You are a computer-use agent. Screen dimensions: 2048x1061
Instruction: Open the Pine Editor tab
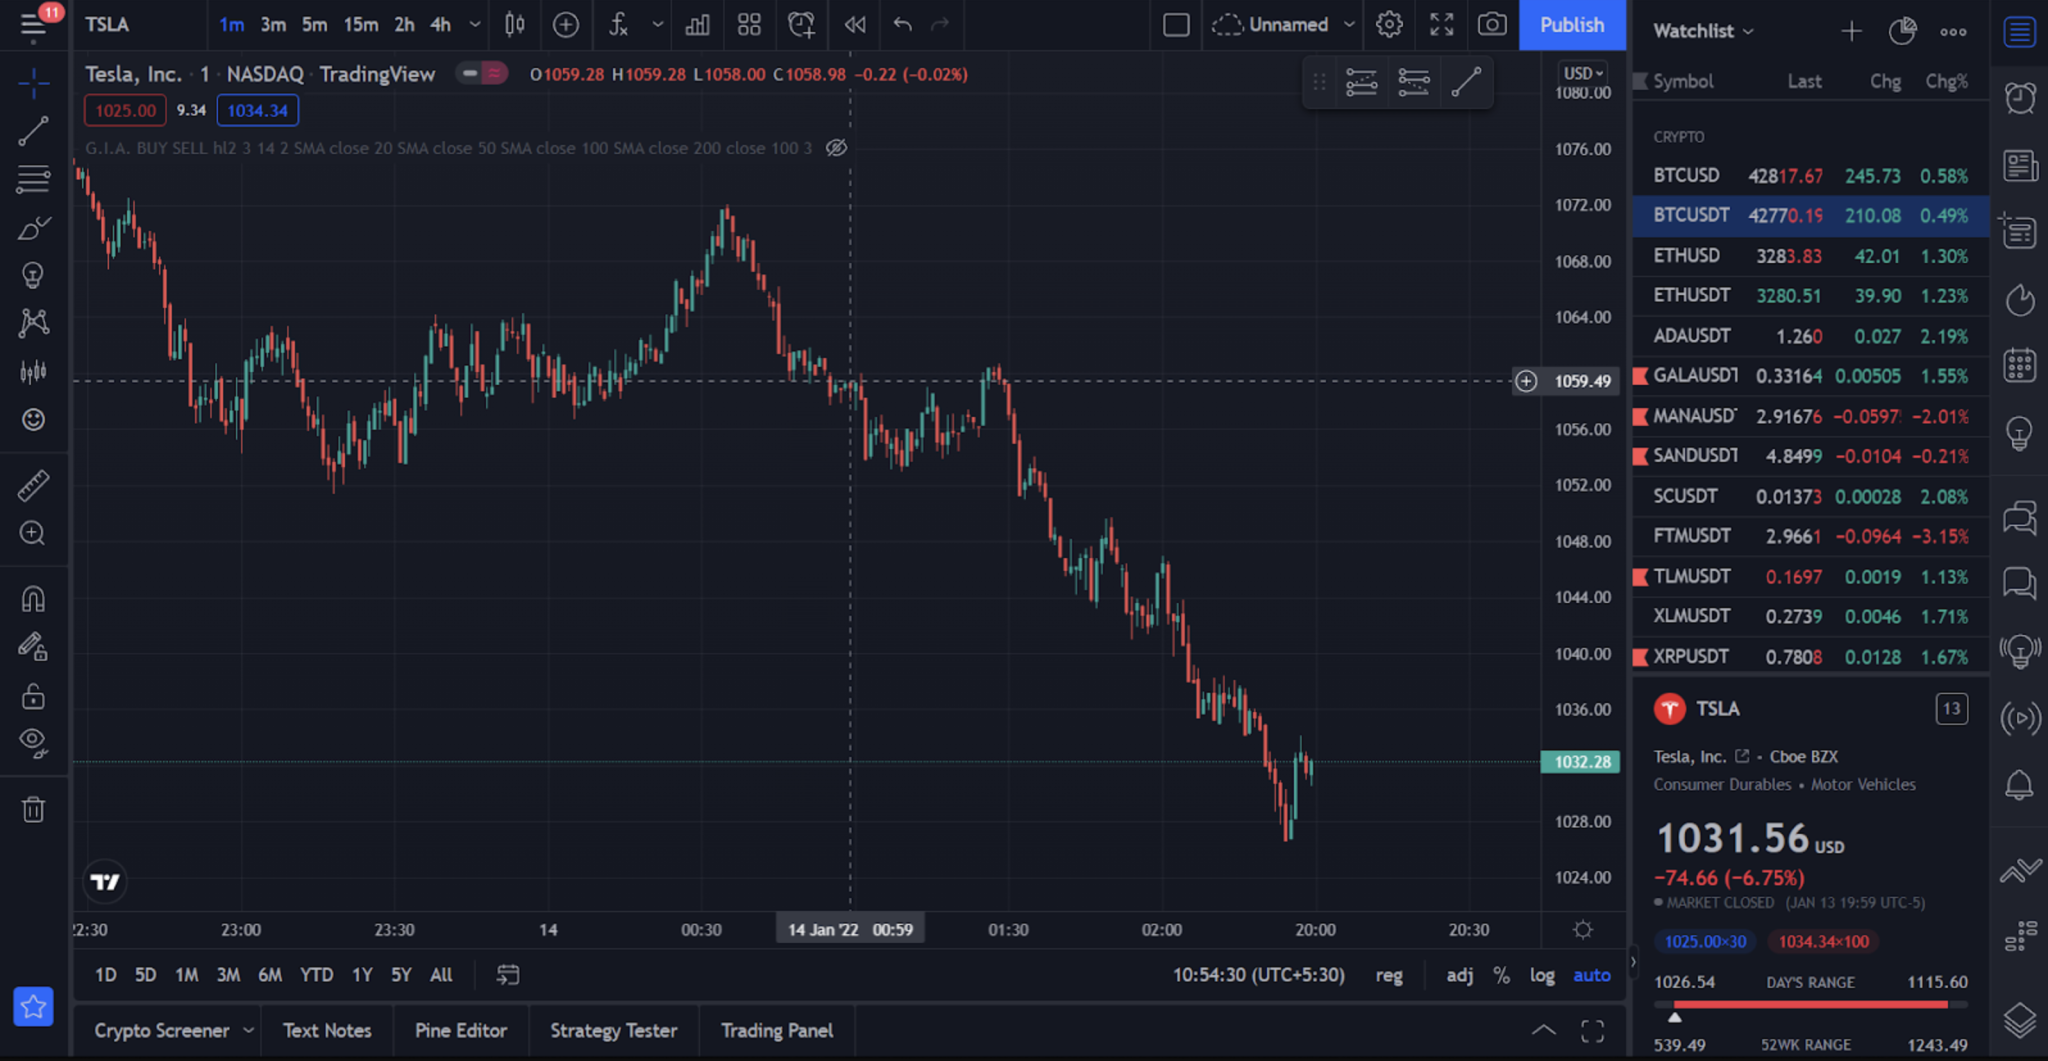461,1030
